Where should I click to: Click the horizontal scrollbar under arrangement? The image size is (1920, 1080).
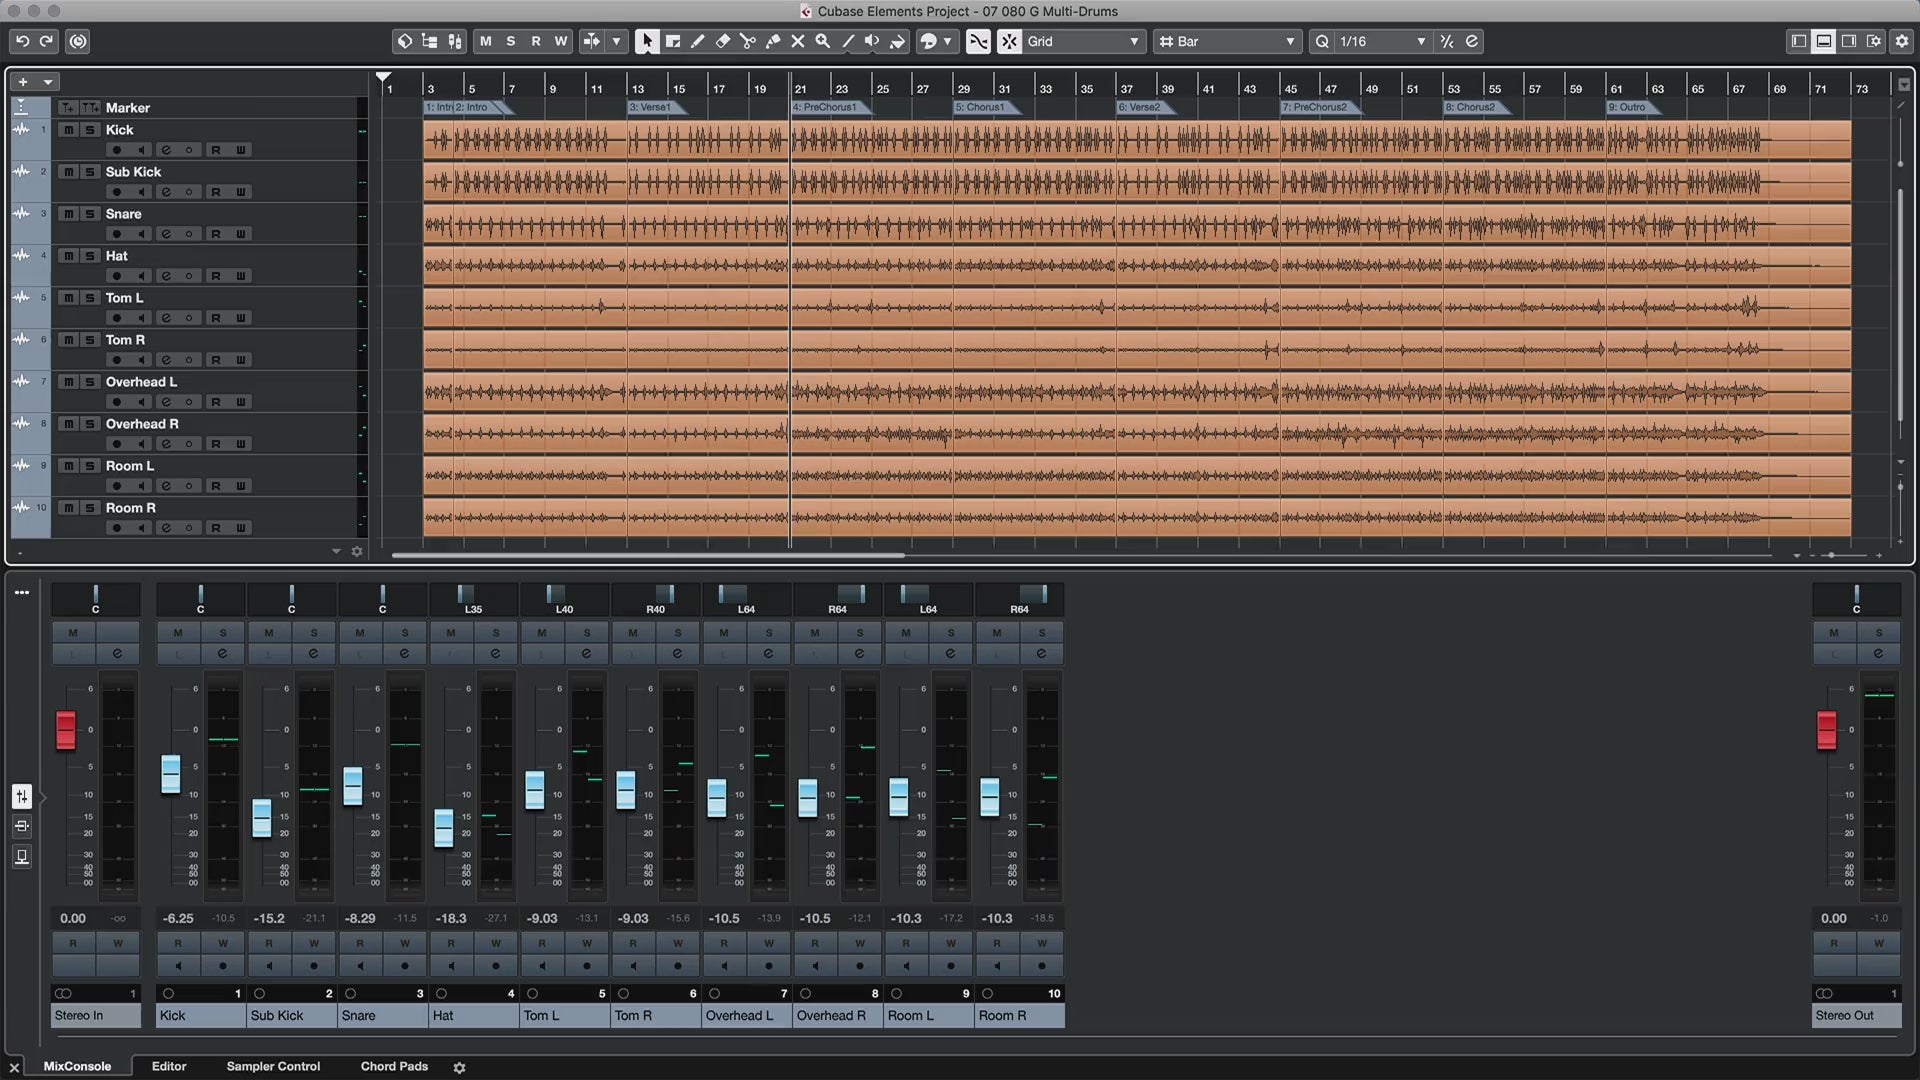pyautogui.click(x=648, y=555)
